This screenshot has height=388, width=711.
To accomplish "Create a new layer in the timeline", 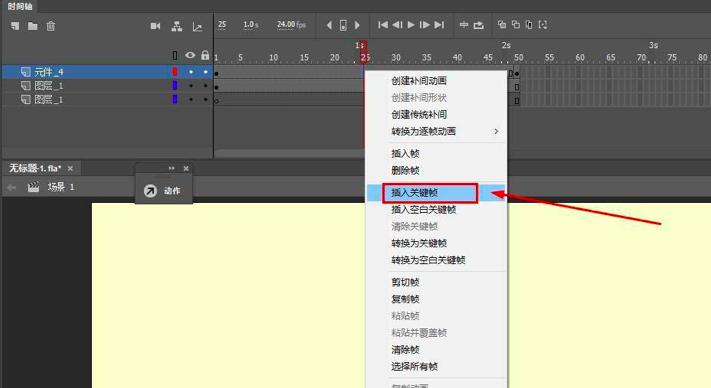I will tap(15, 26).
